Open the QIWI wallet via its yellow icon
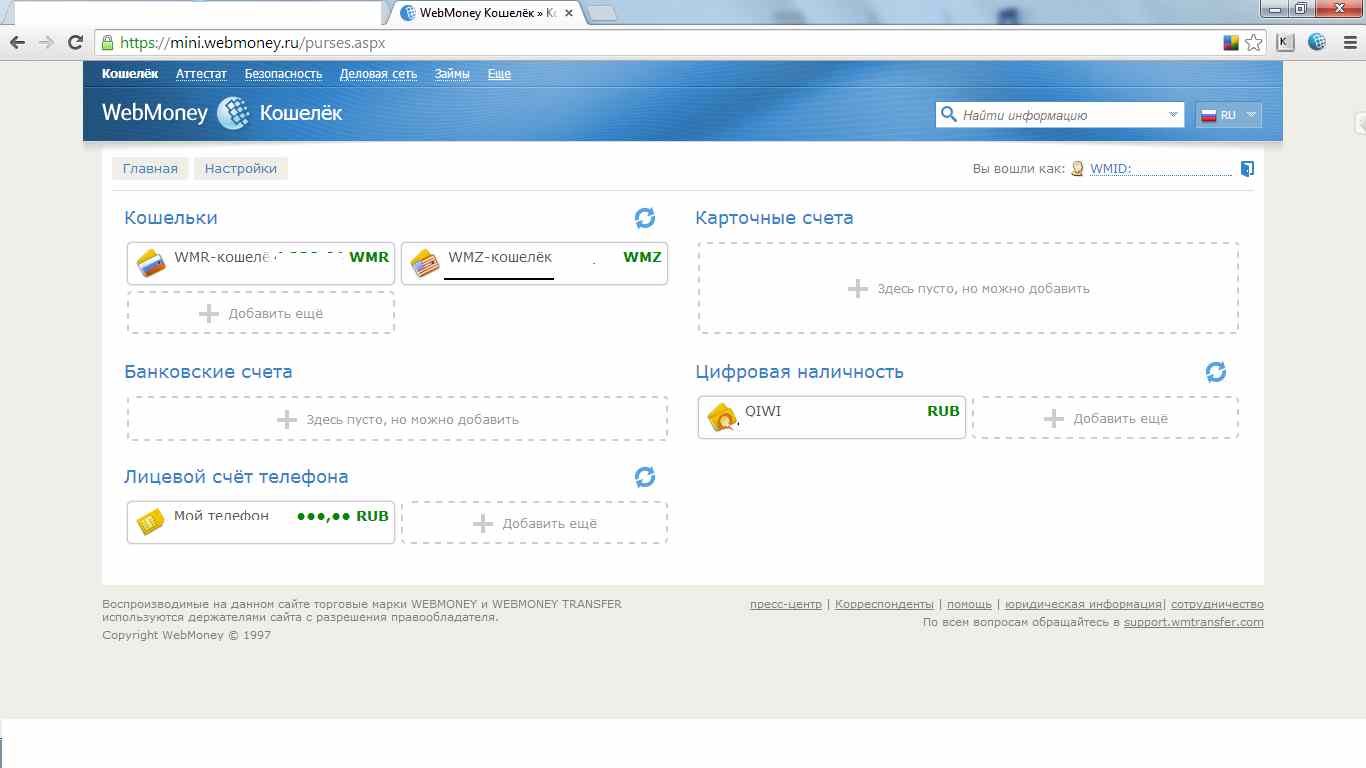 pos(719,416)
